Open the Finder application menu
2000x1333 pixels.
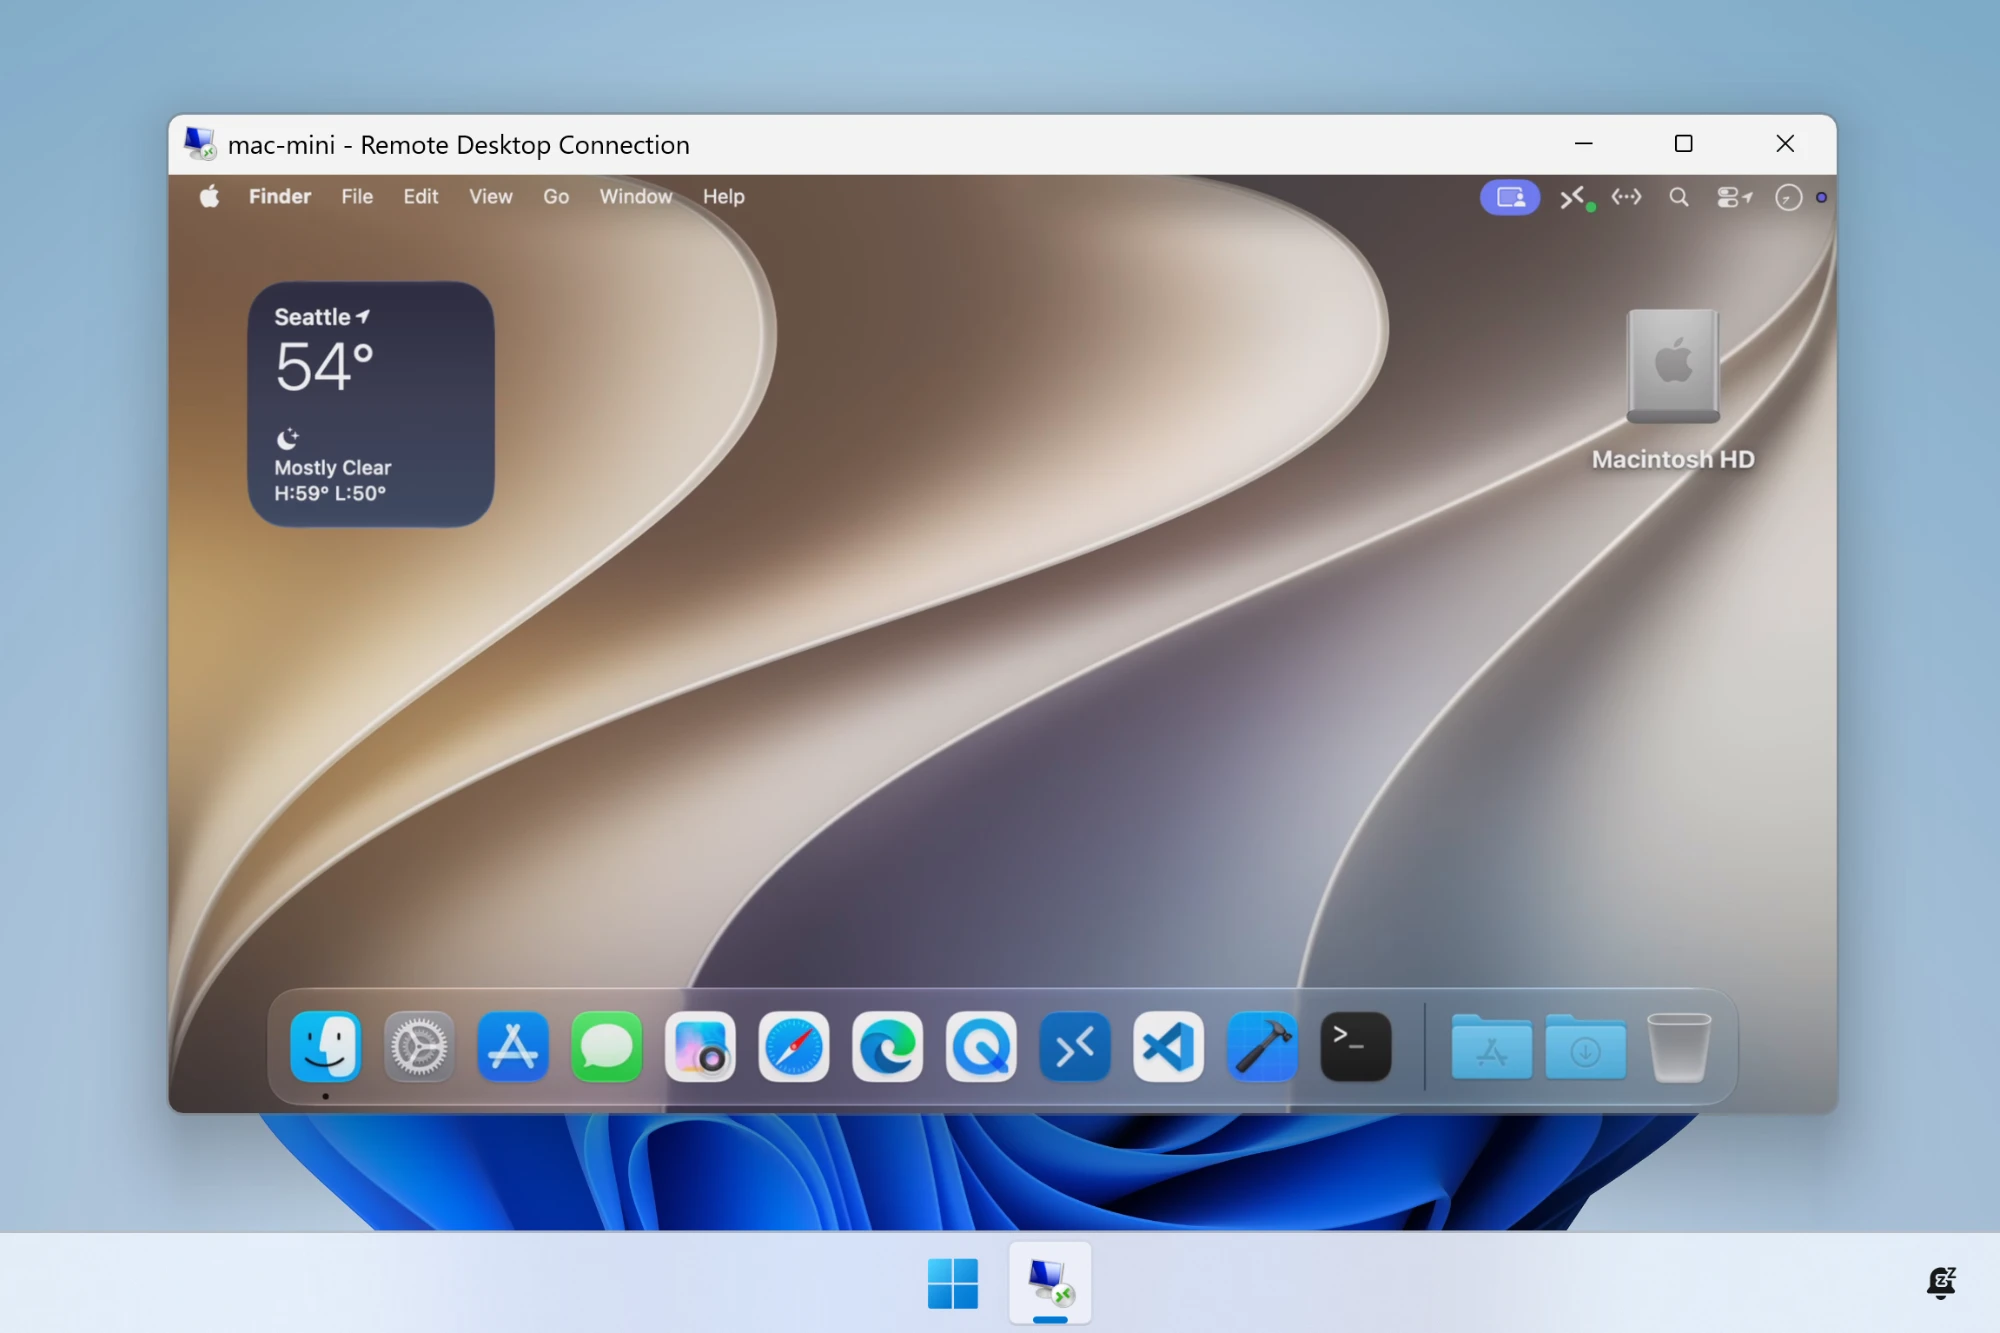pyautogui.click(x=280, y=197)
